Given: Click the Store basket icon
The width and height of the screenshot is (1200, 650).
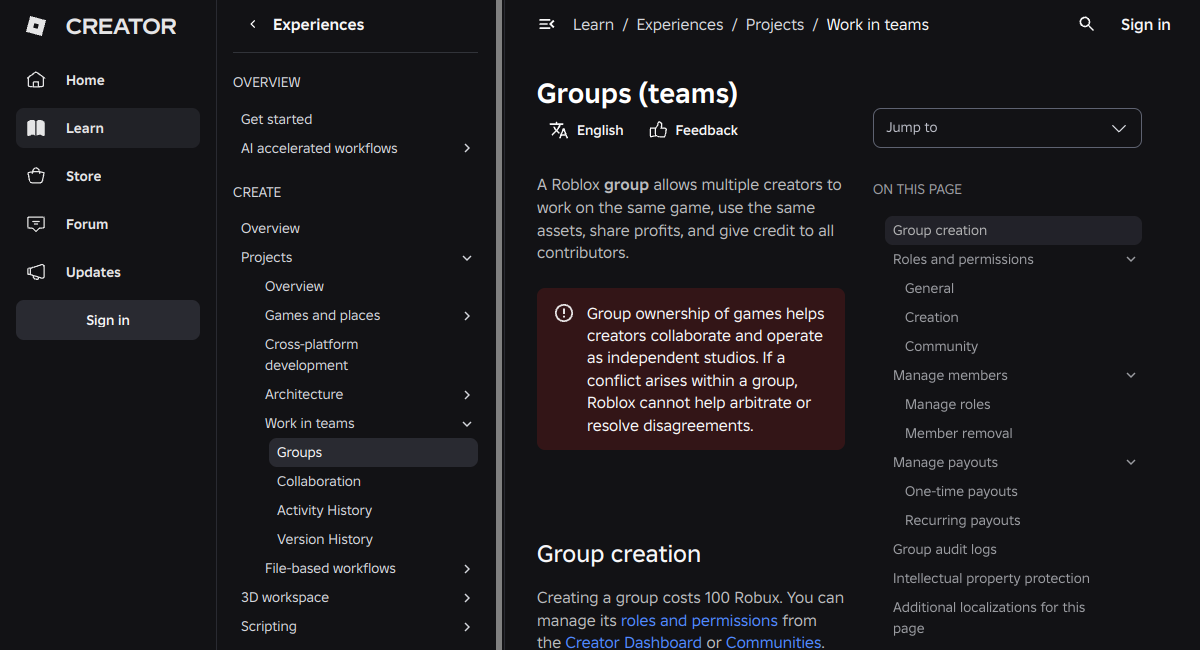Looking at the screenshot, I should point(36,176).
